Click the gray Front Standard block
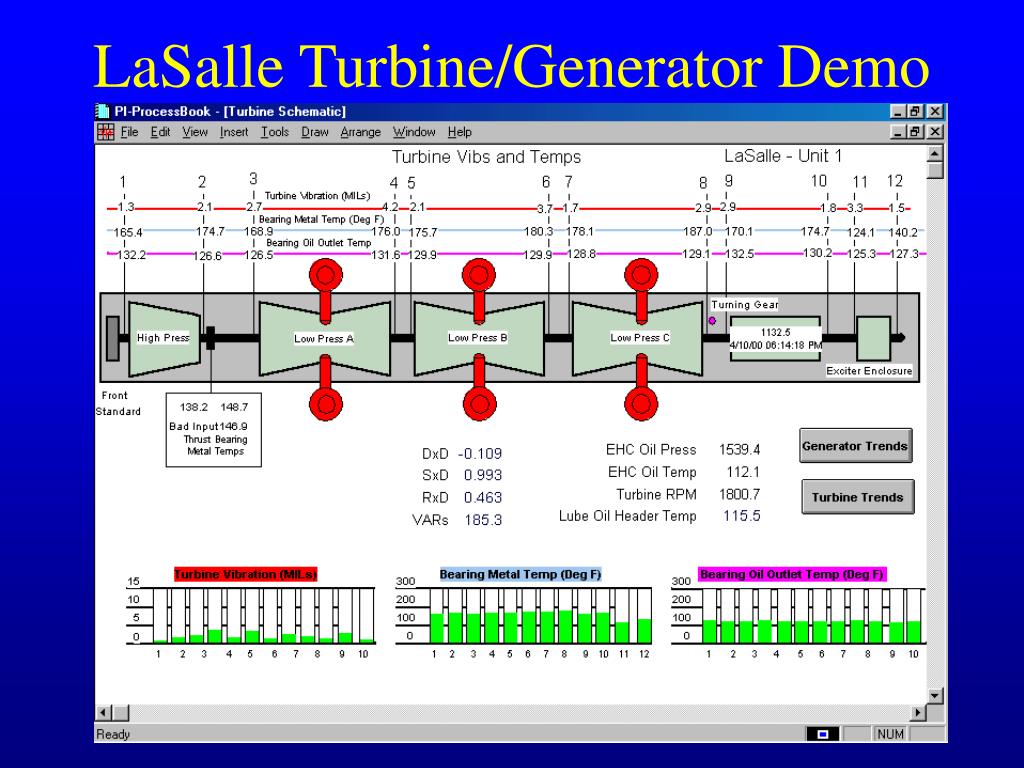 pos(113,338)
